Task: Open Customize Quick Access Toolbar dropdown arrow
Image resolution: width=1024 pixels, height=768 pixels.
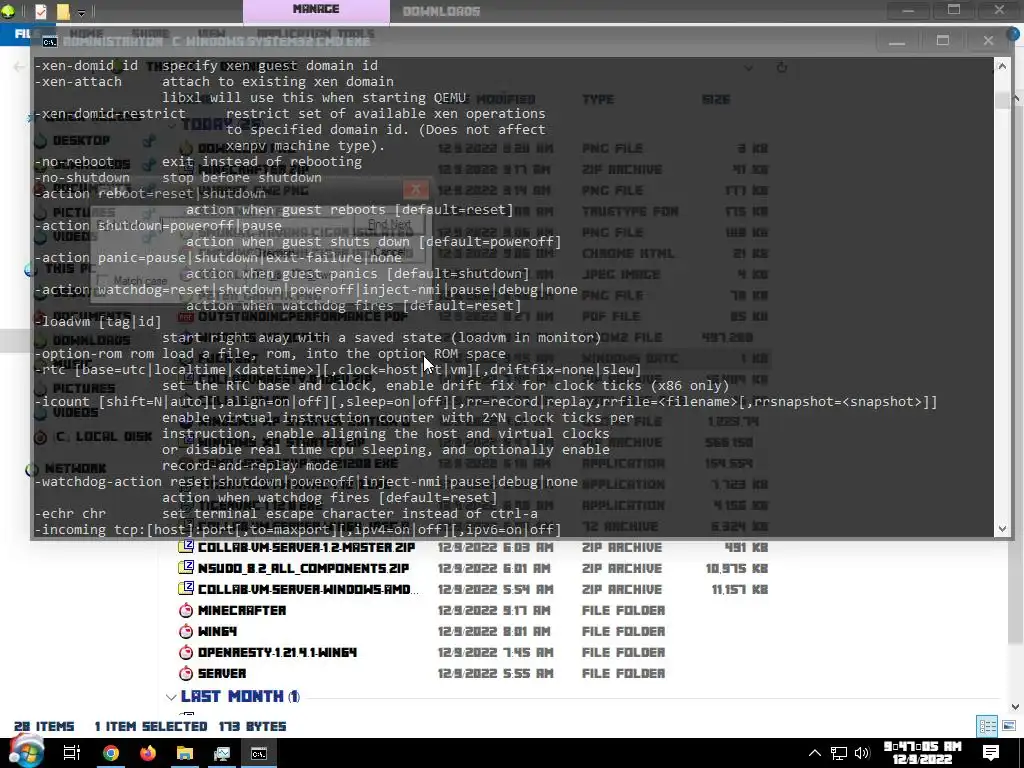Action: (x=82, y=12)
